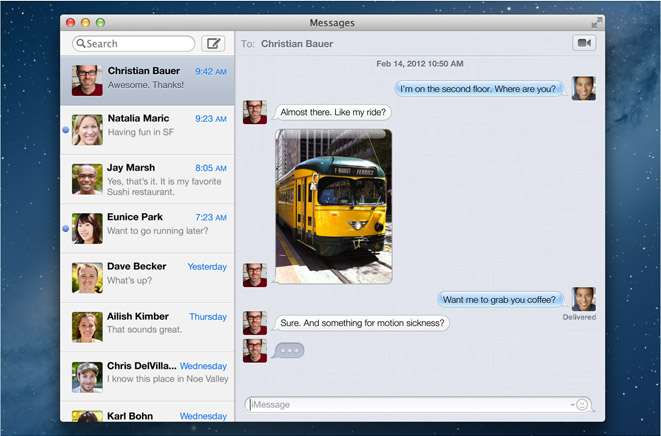The width and height of the screenshot is (661, 436).
Task: Click the search magnifying glass icon
Action: tap(80, 44)
